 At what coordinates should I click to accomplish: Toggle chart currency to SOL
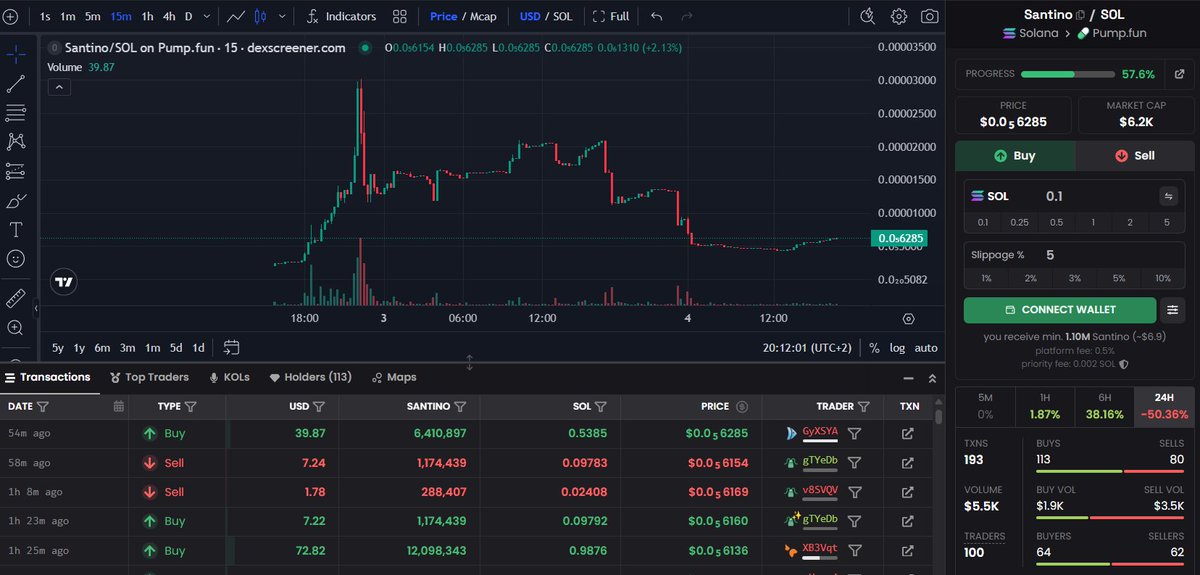click(x=562, y=16)
